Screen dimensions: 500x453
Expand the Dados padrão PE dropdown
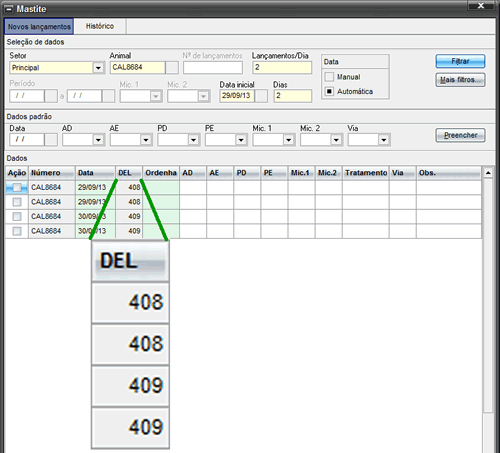pos(241,140)
